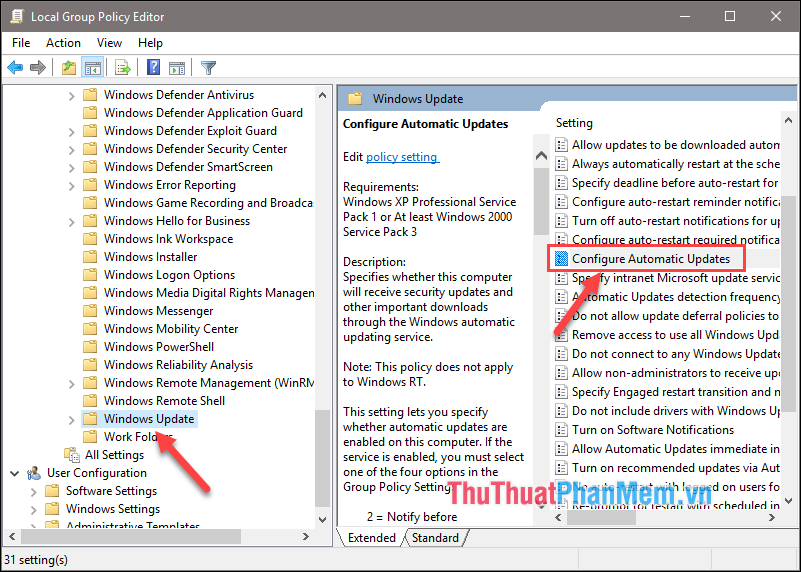
Task: Click the Windows Mobility Center folder icon
Action: (x=90, y=328)
